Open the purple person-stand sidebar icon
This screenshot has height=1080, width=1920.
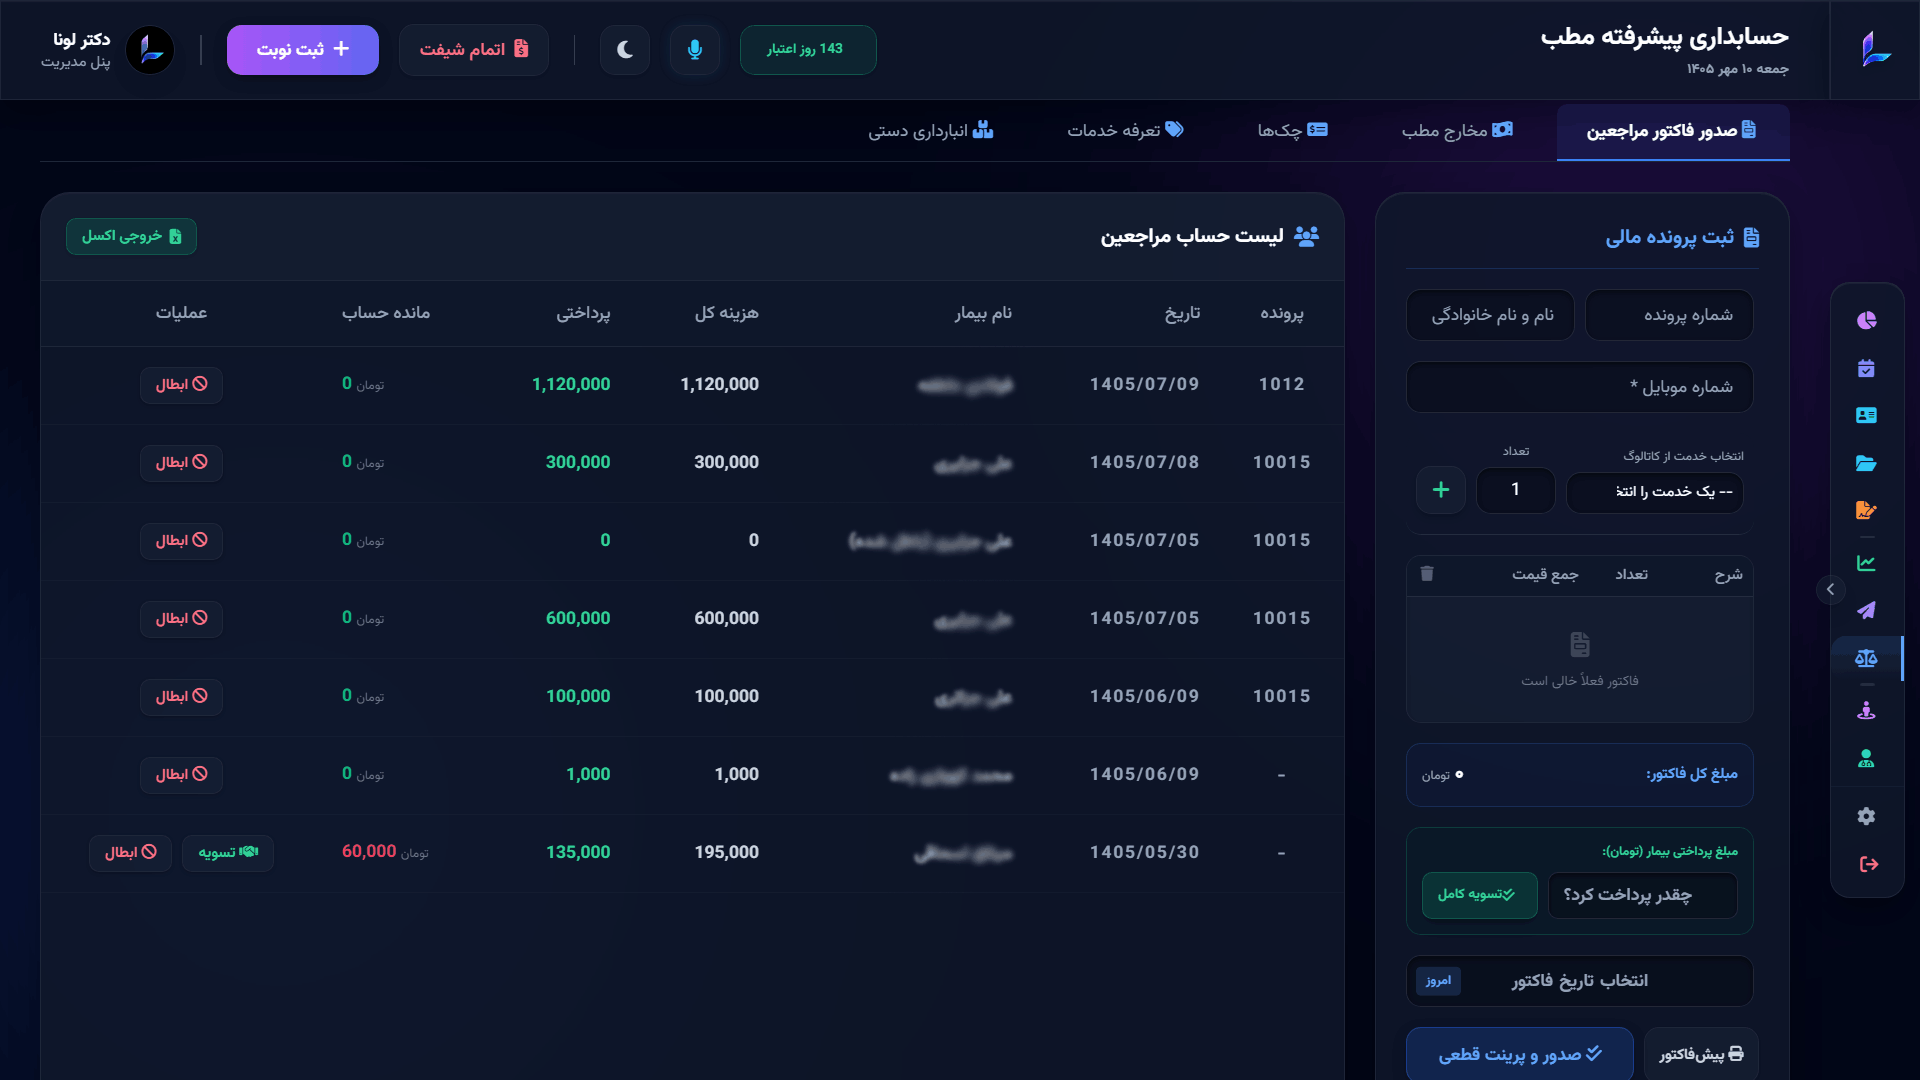click(x=1866, y=711)
